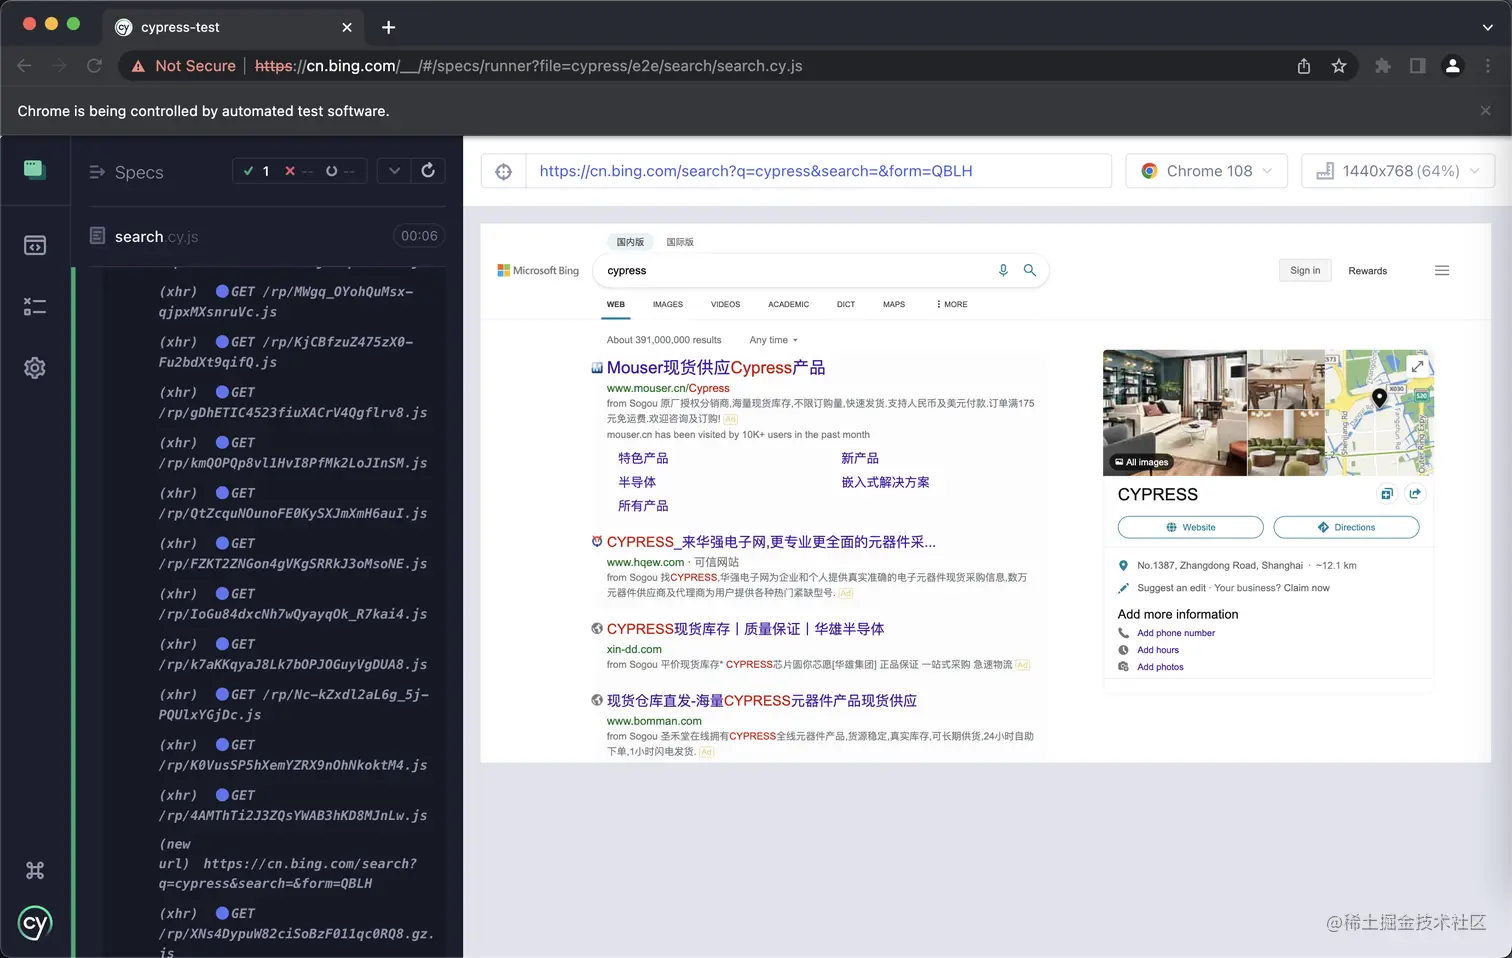Screen dimensions: 1512x958
Task: Open the 特色产品 sublink
Action: click(643, 458)
